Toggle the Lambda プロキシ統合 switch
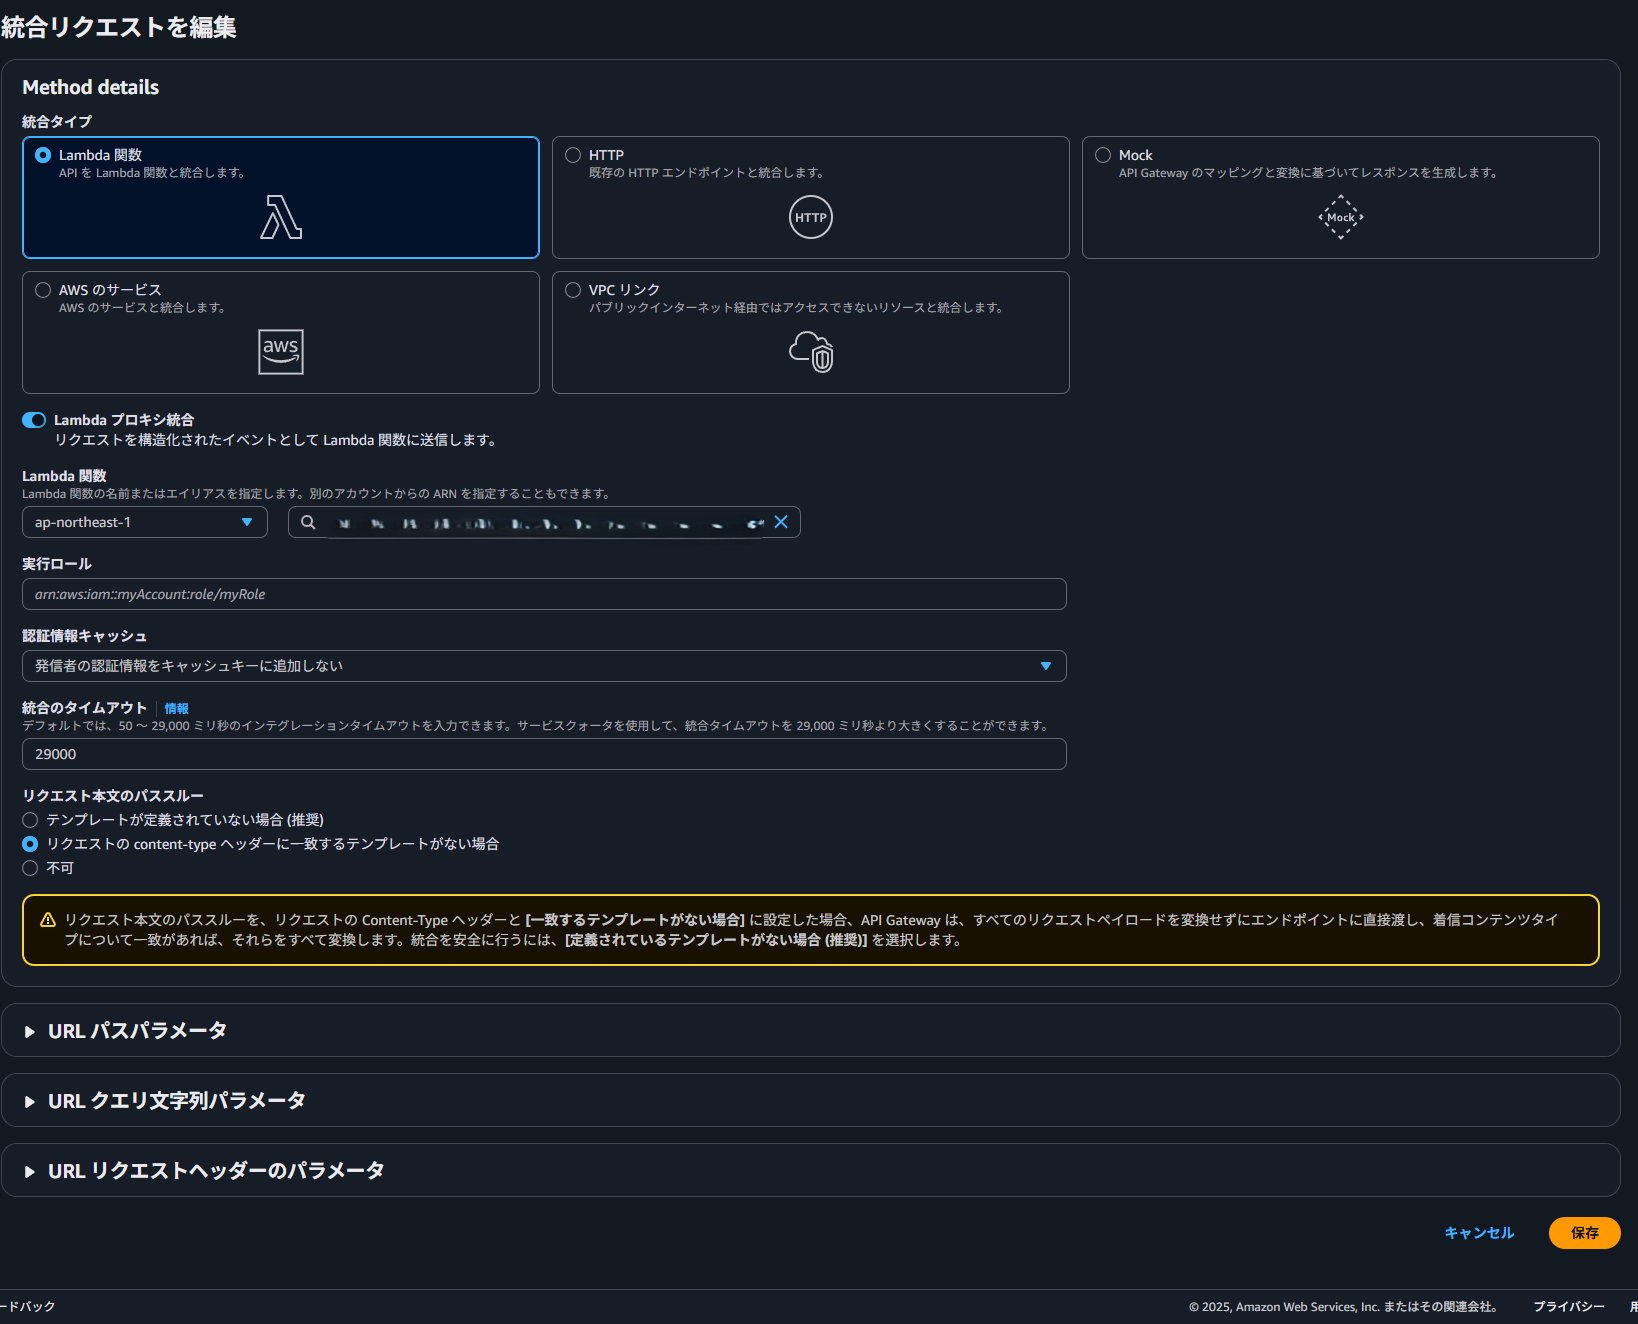 click(x=34, y=420)
